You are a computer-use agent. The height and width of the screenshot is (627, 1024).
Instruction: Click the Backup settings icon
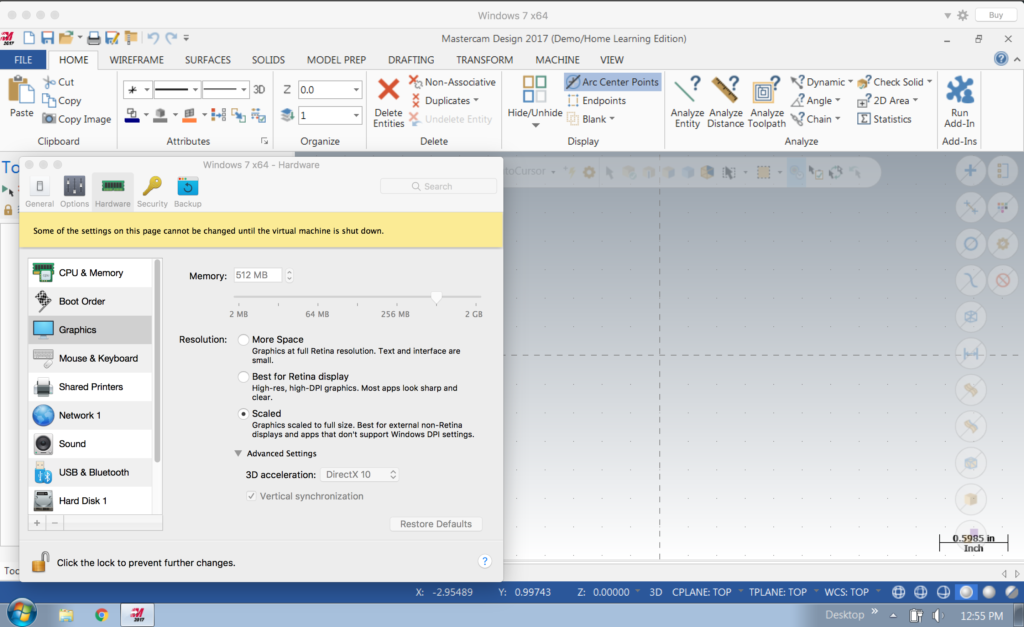(x=187, y=187)
